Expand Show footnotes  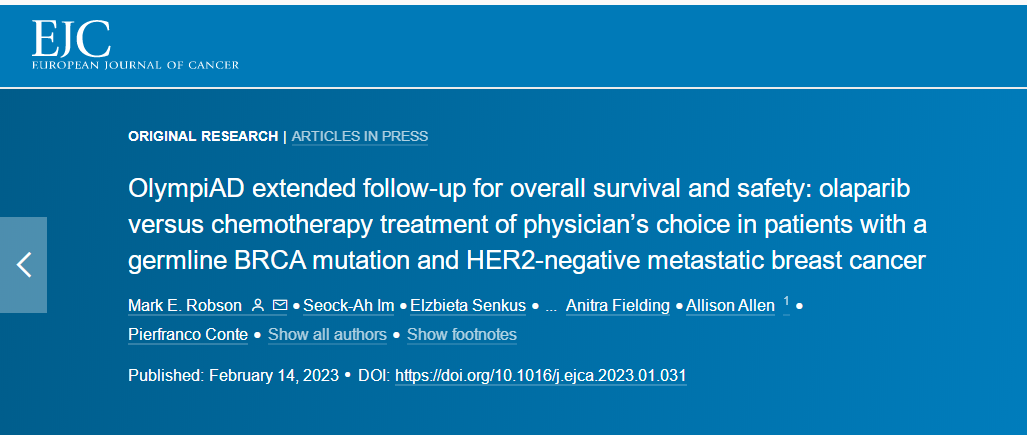coord(461,334)
